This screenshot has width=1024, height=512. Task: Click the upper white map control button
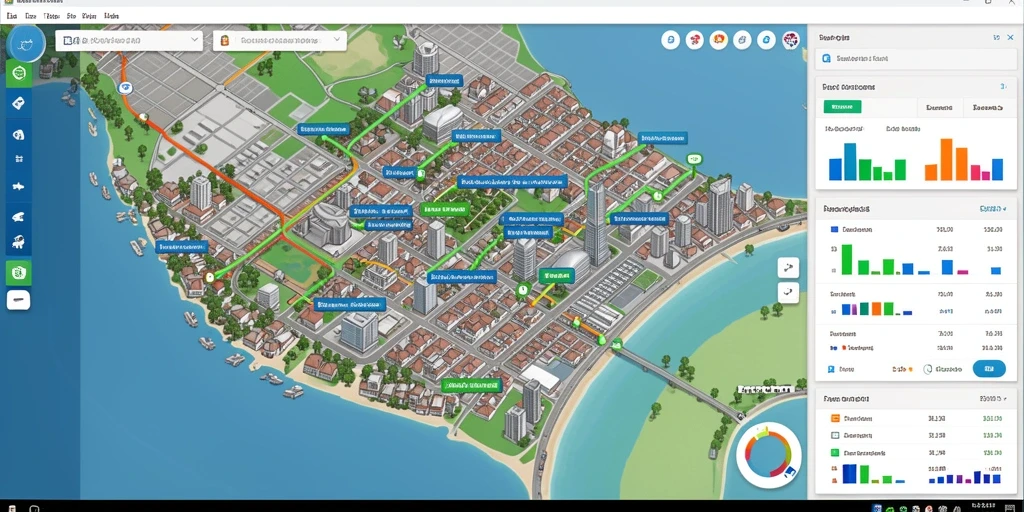point(788,267)
